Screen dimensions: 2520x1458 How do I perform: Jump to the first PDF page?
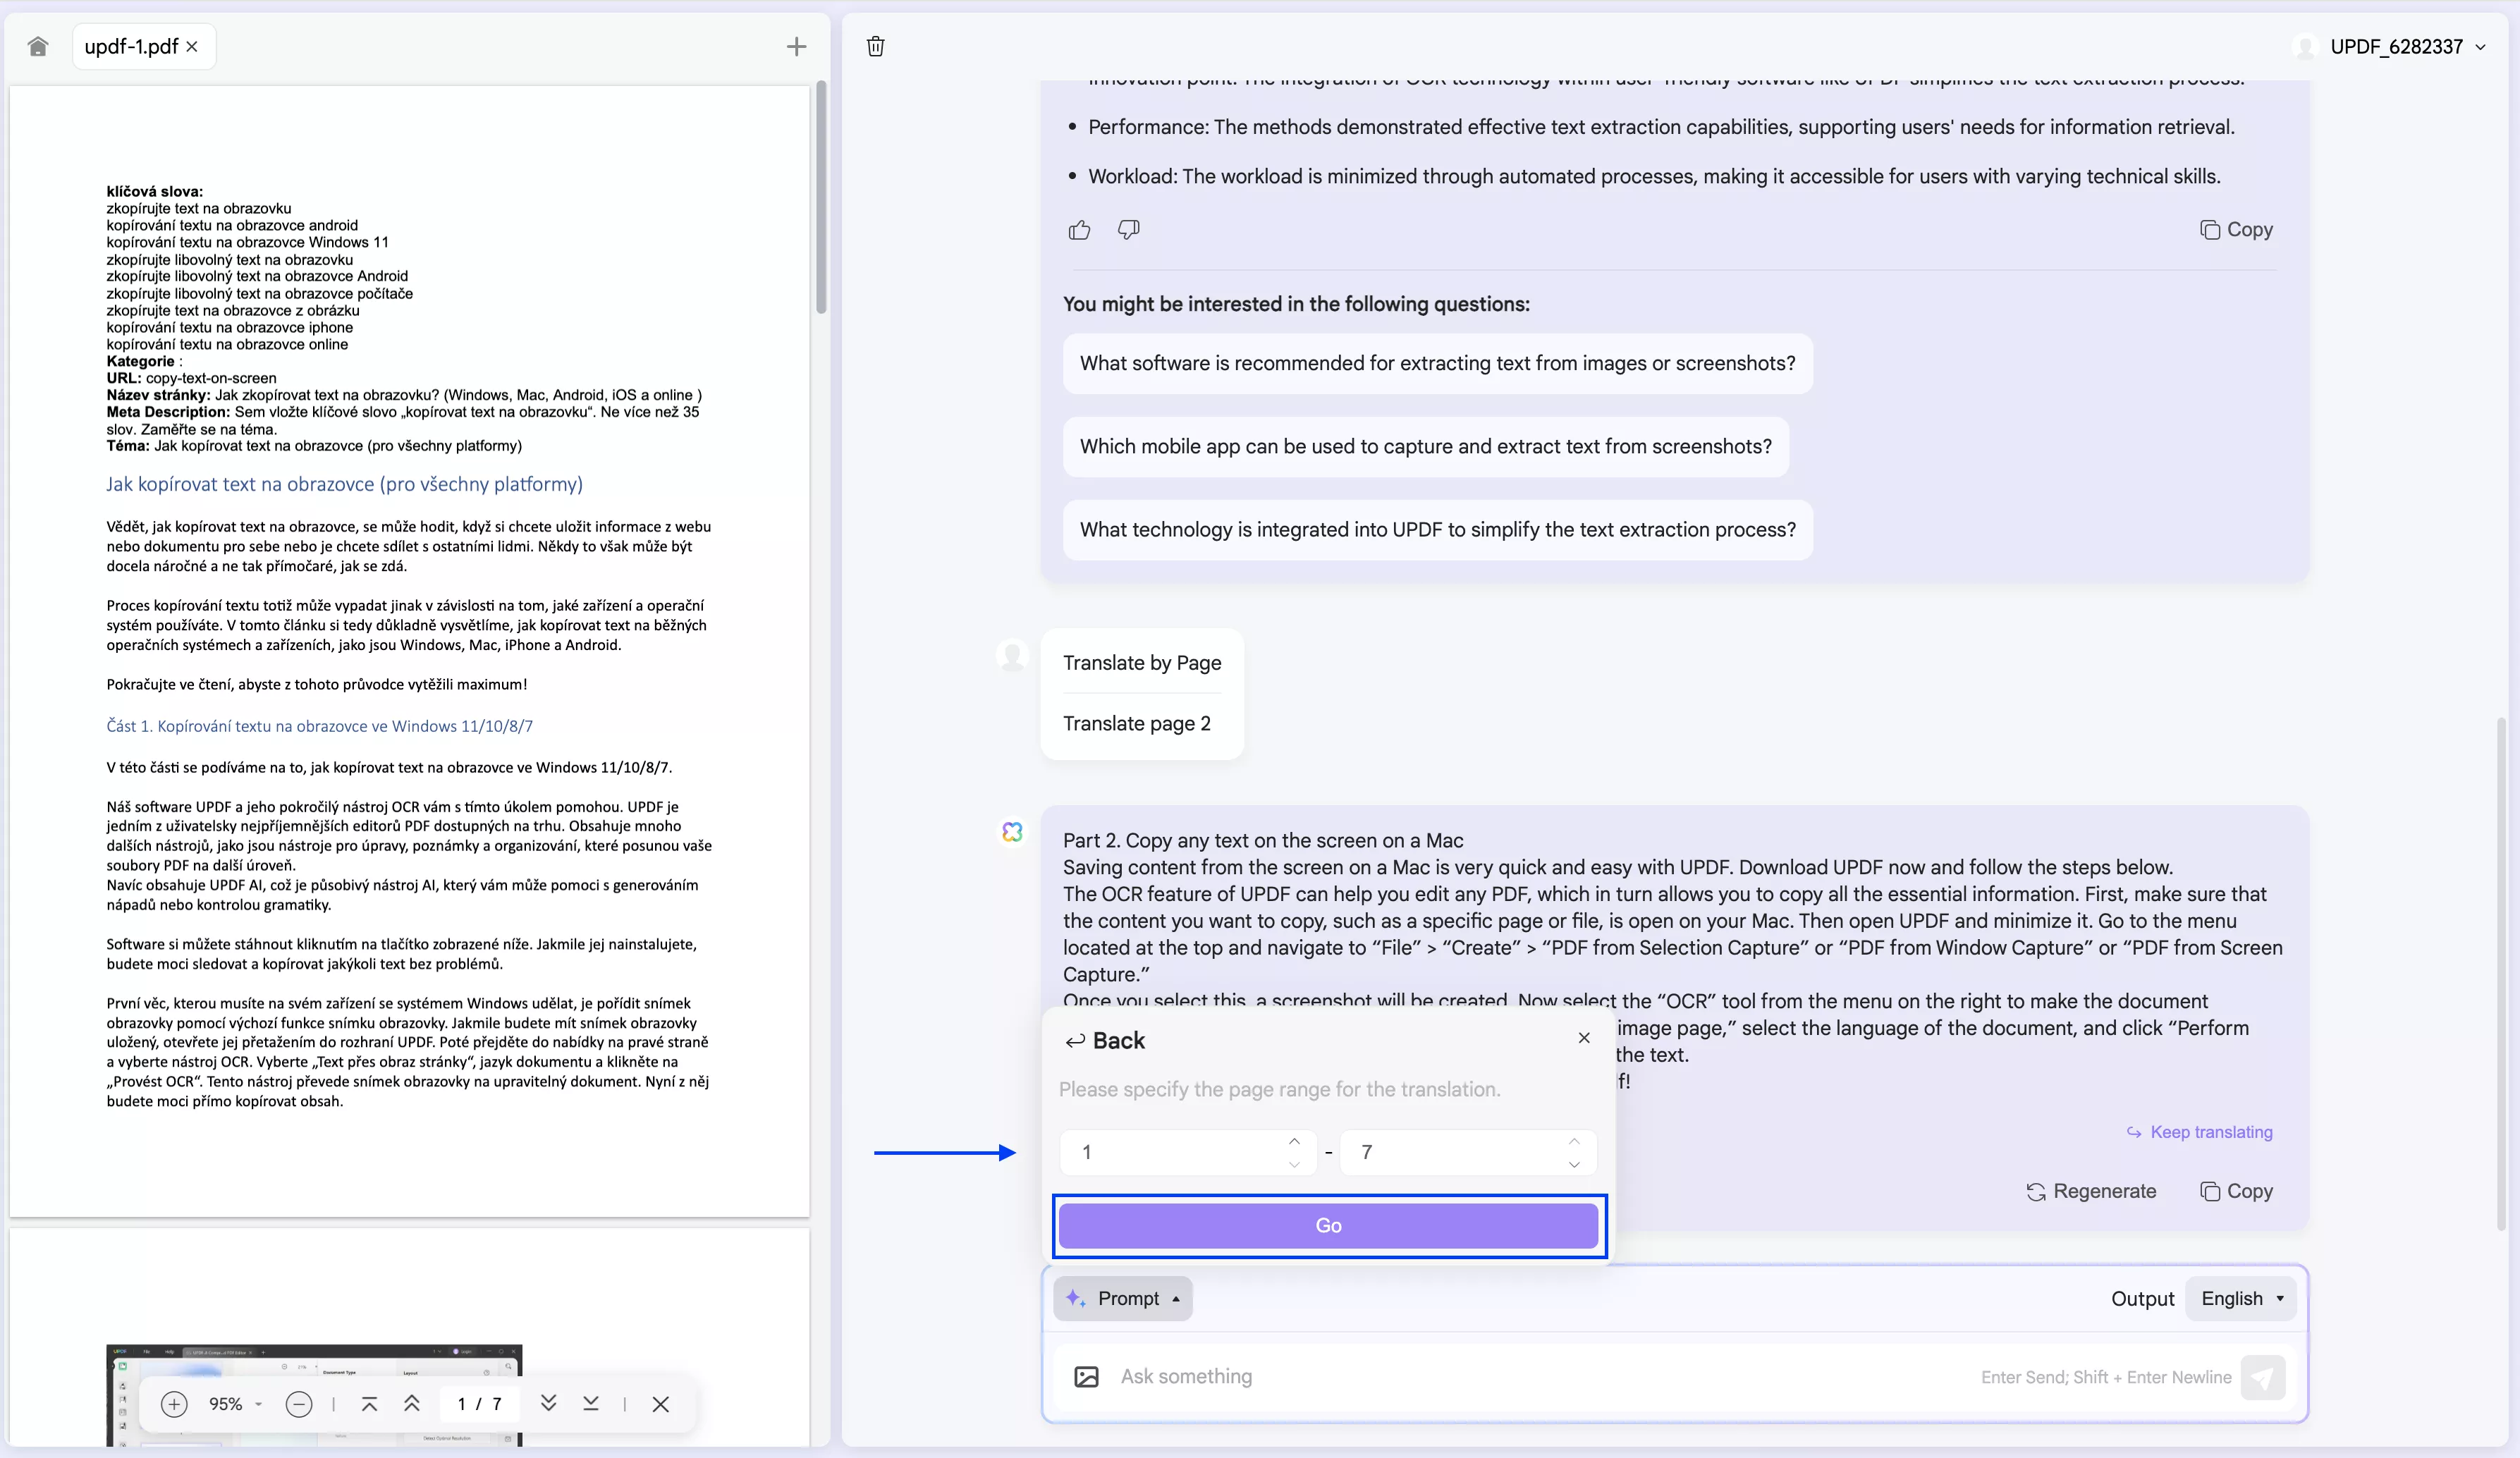pos(370,1404)
